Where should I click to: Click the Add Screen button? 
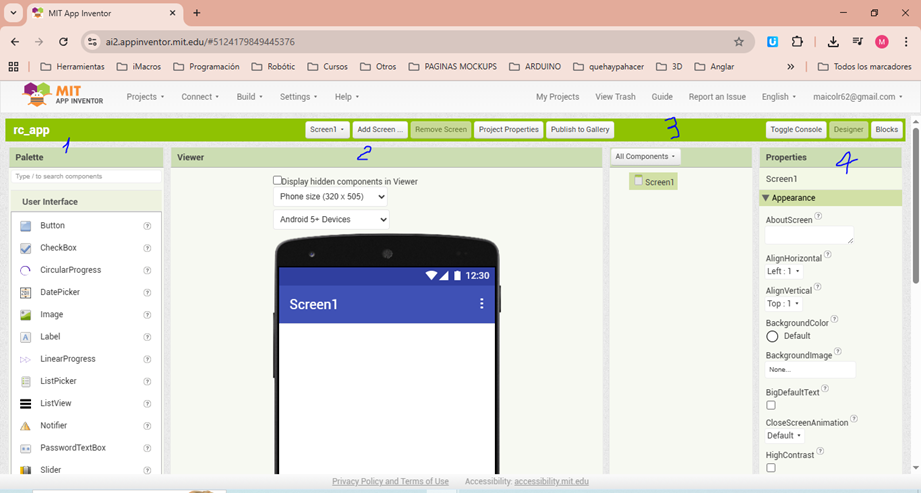click(379, 129)
